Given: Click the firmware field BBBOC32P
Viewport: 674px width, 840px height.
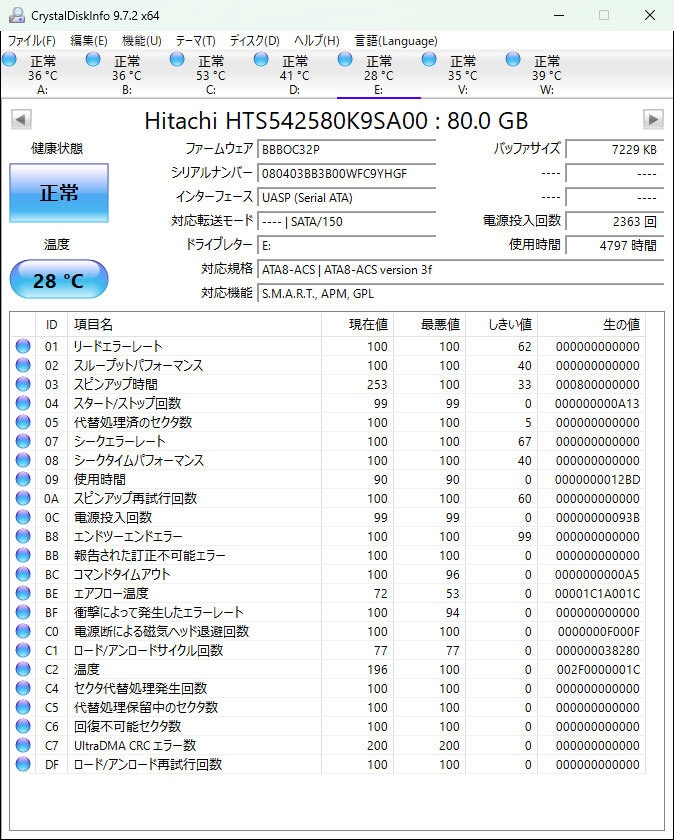Looking at the screenshot, I should click(346, 149).
